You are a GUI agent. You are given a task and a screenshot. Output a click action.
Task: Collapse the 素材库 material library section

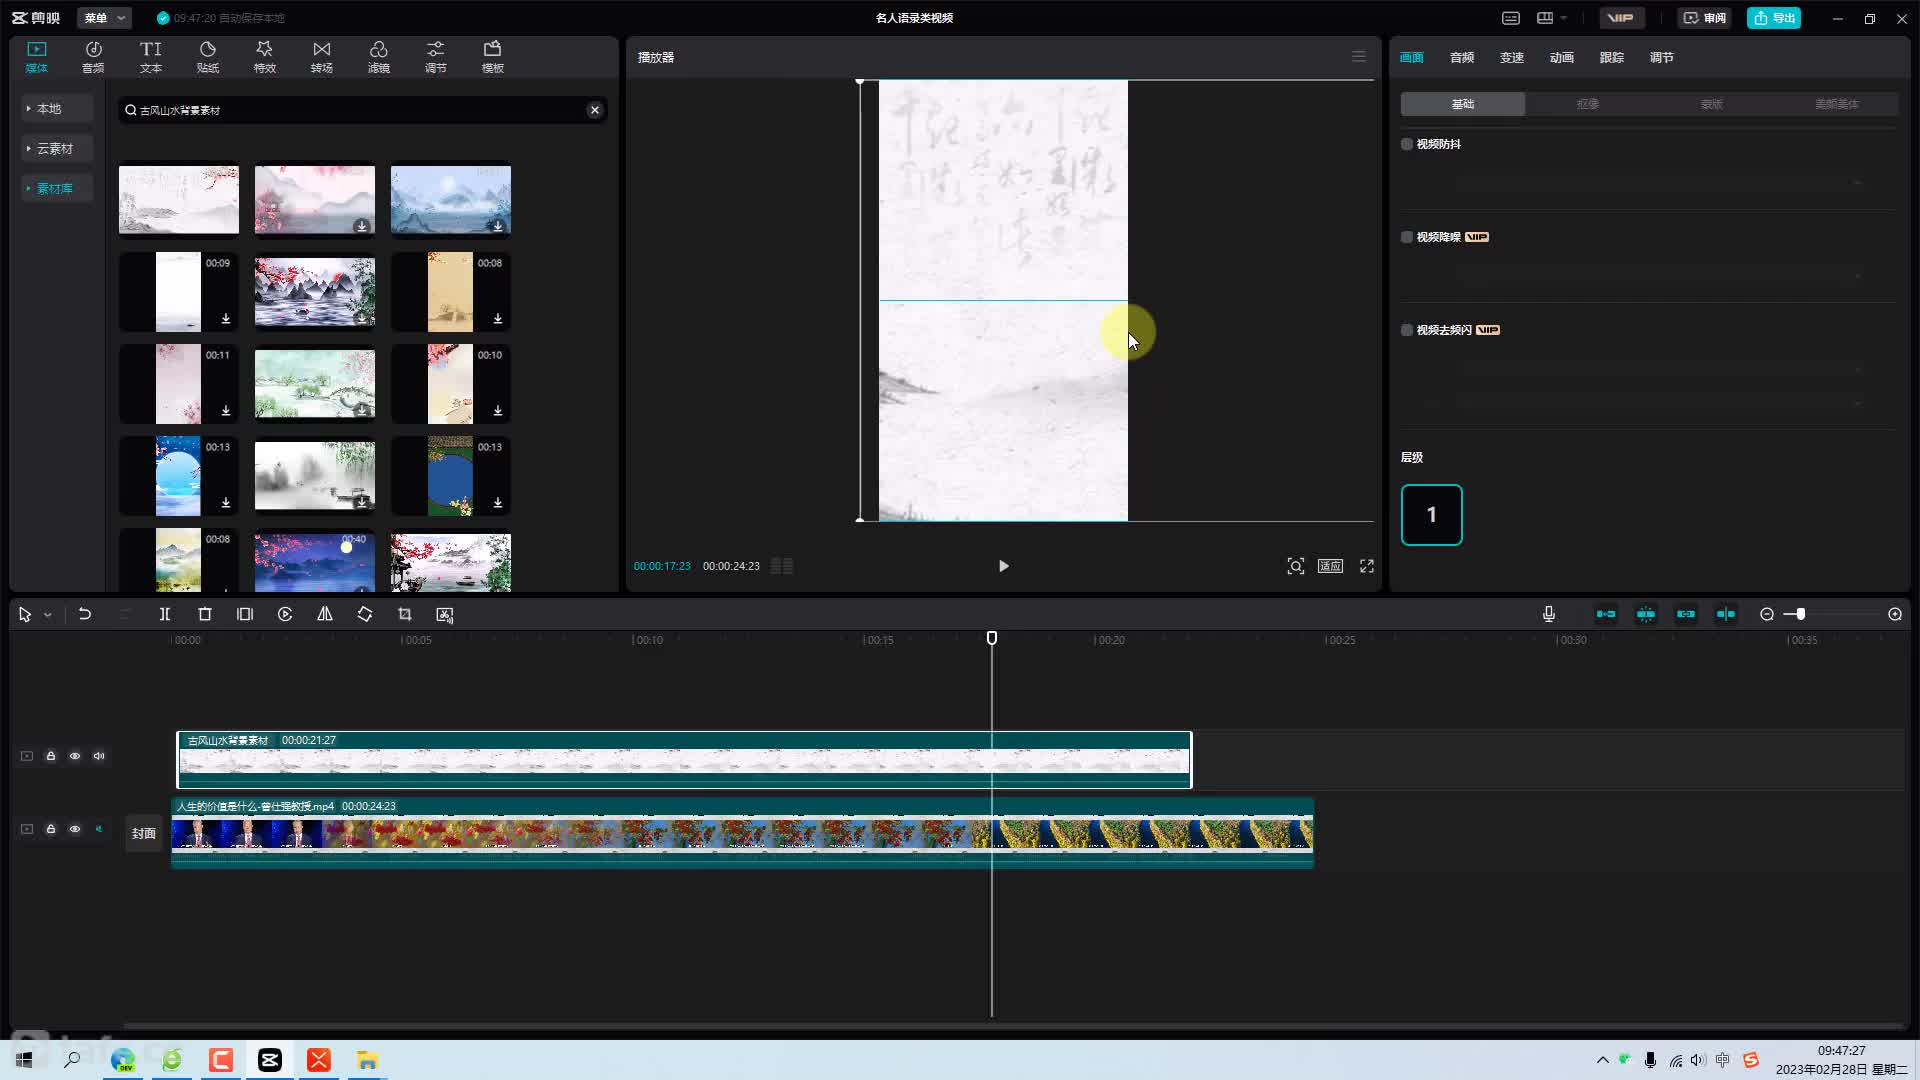click(57, 188)
